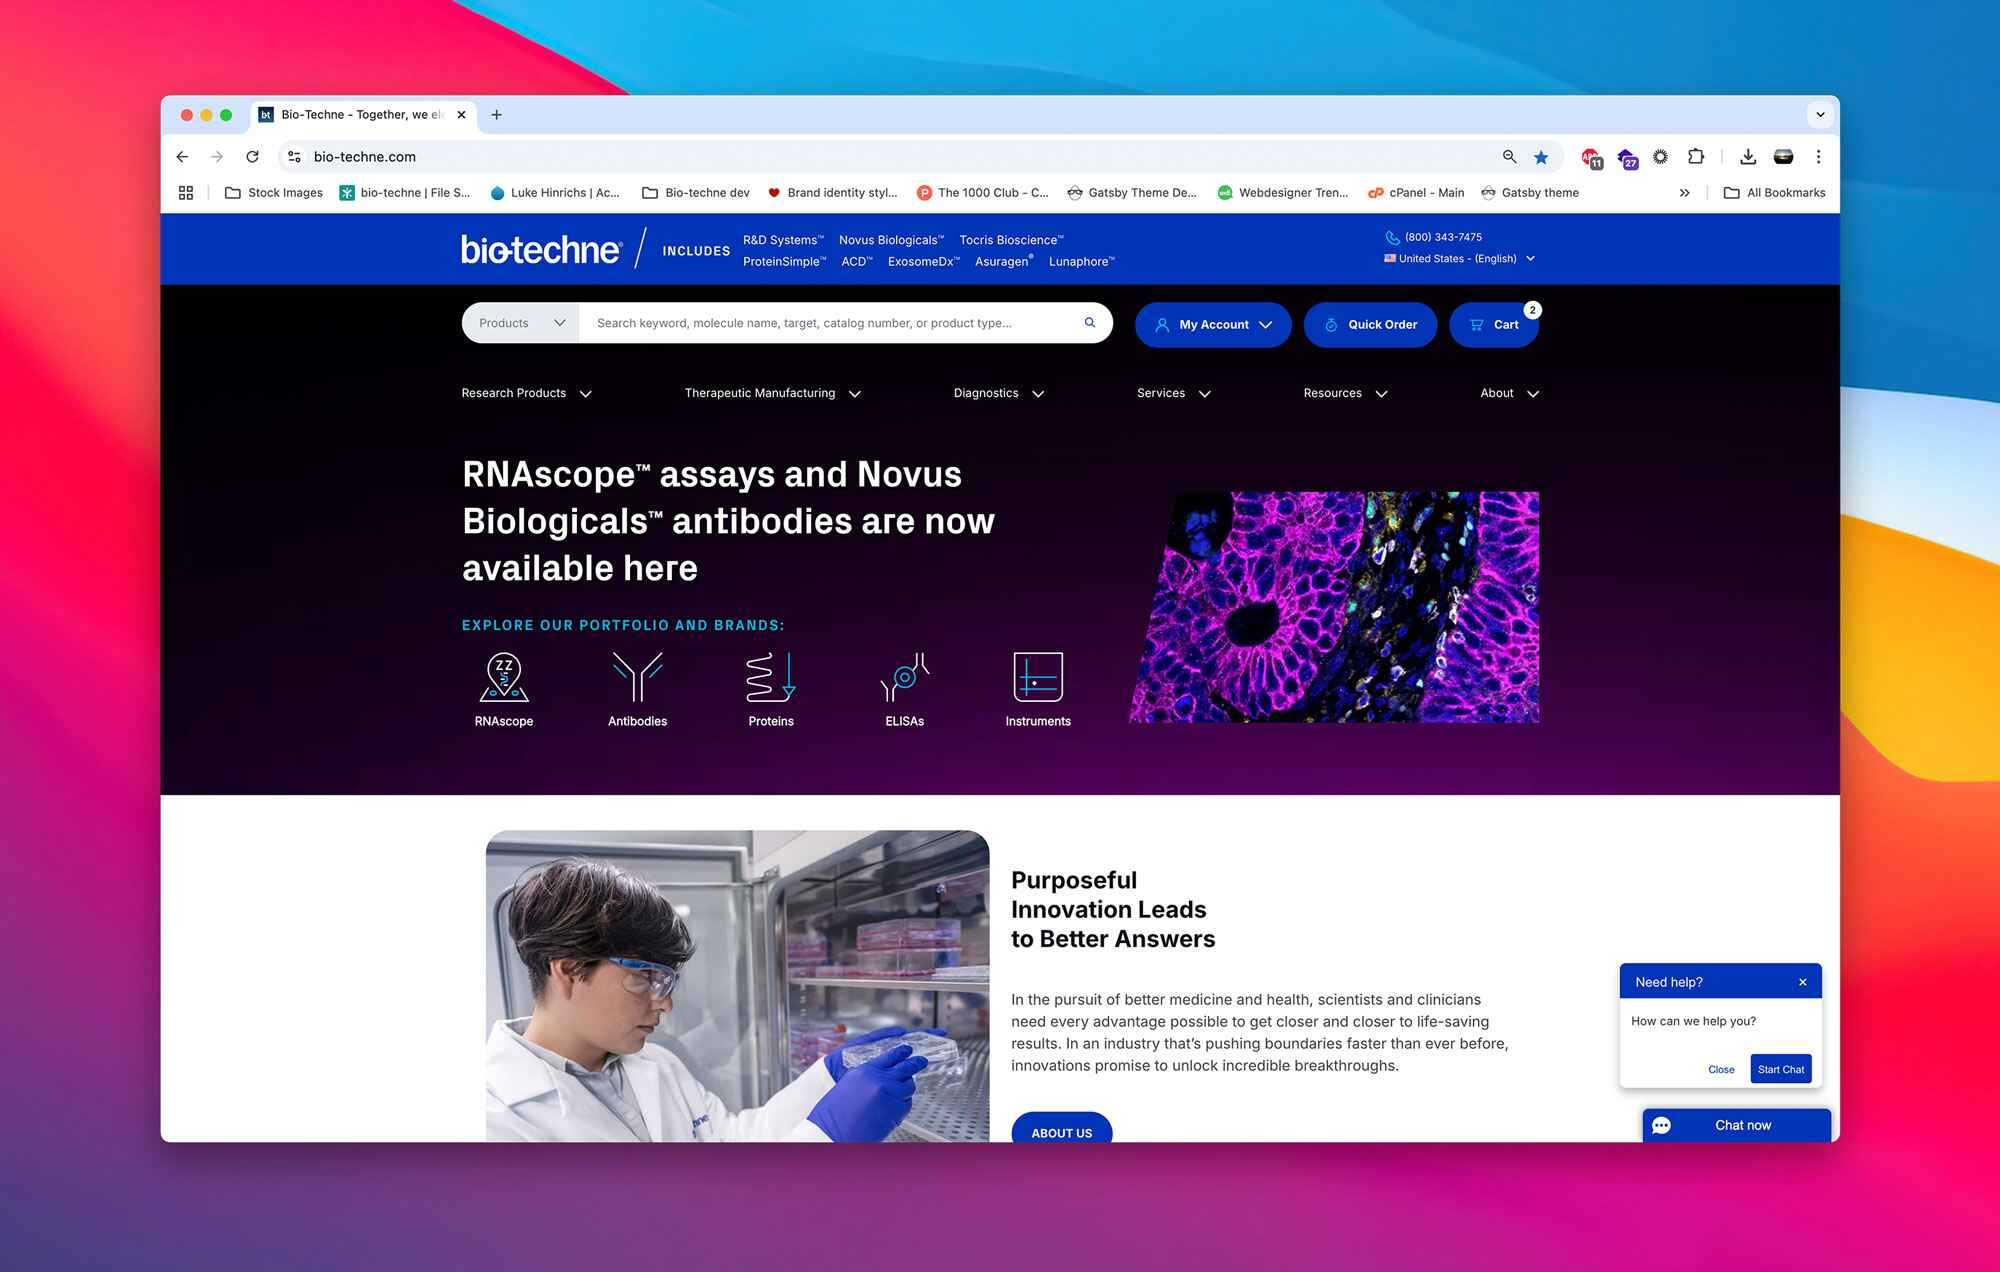Click the chat bubble icon on Chat now
This screenshot has width=2000, height=1272.
click(1662, 1126)
